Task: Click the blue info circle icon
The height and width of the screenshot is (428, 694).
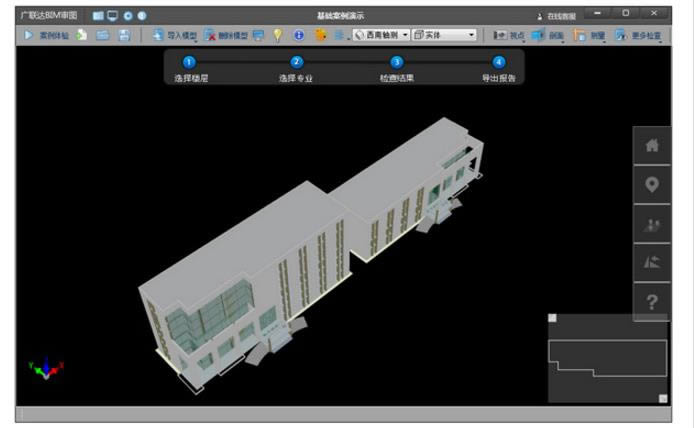Action: (x=299, y=35)
